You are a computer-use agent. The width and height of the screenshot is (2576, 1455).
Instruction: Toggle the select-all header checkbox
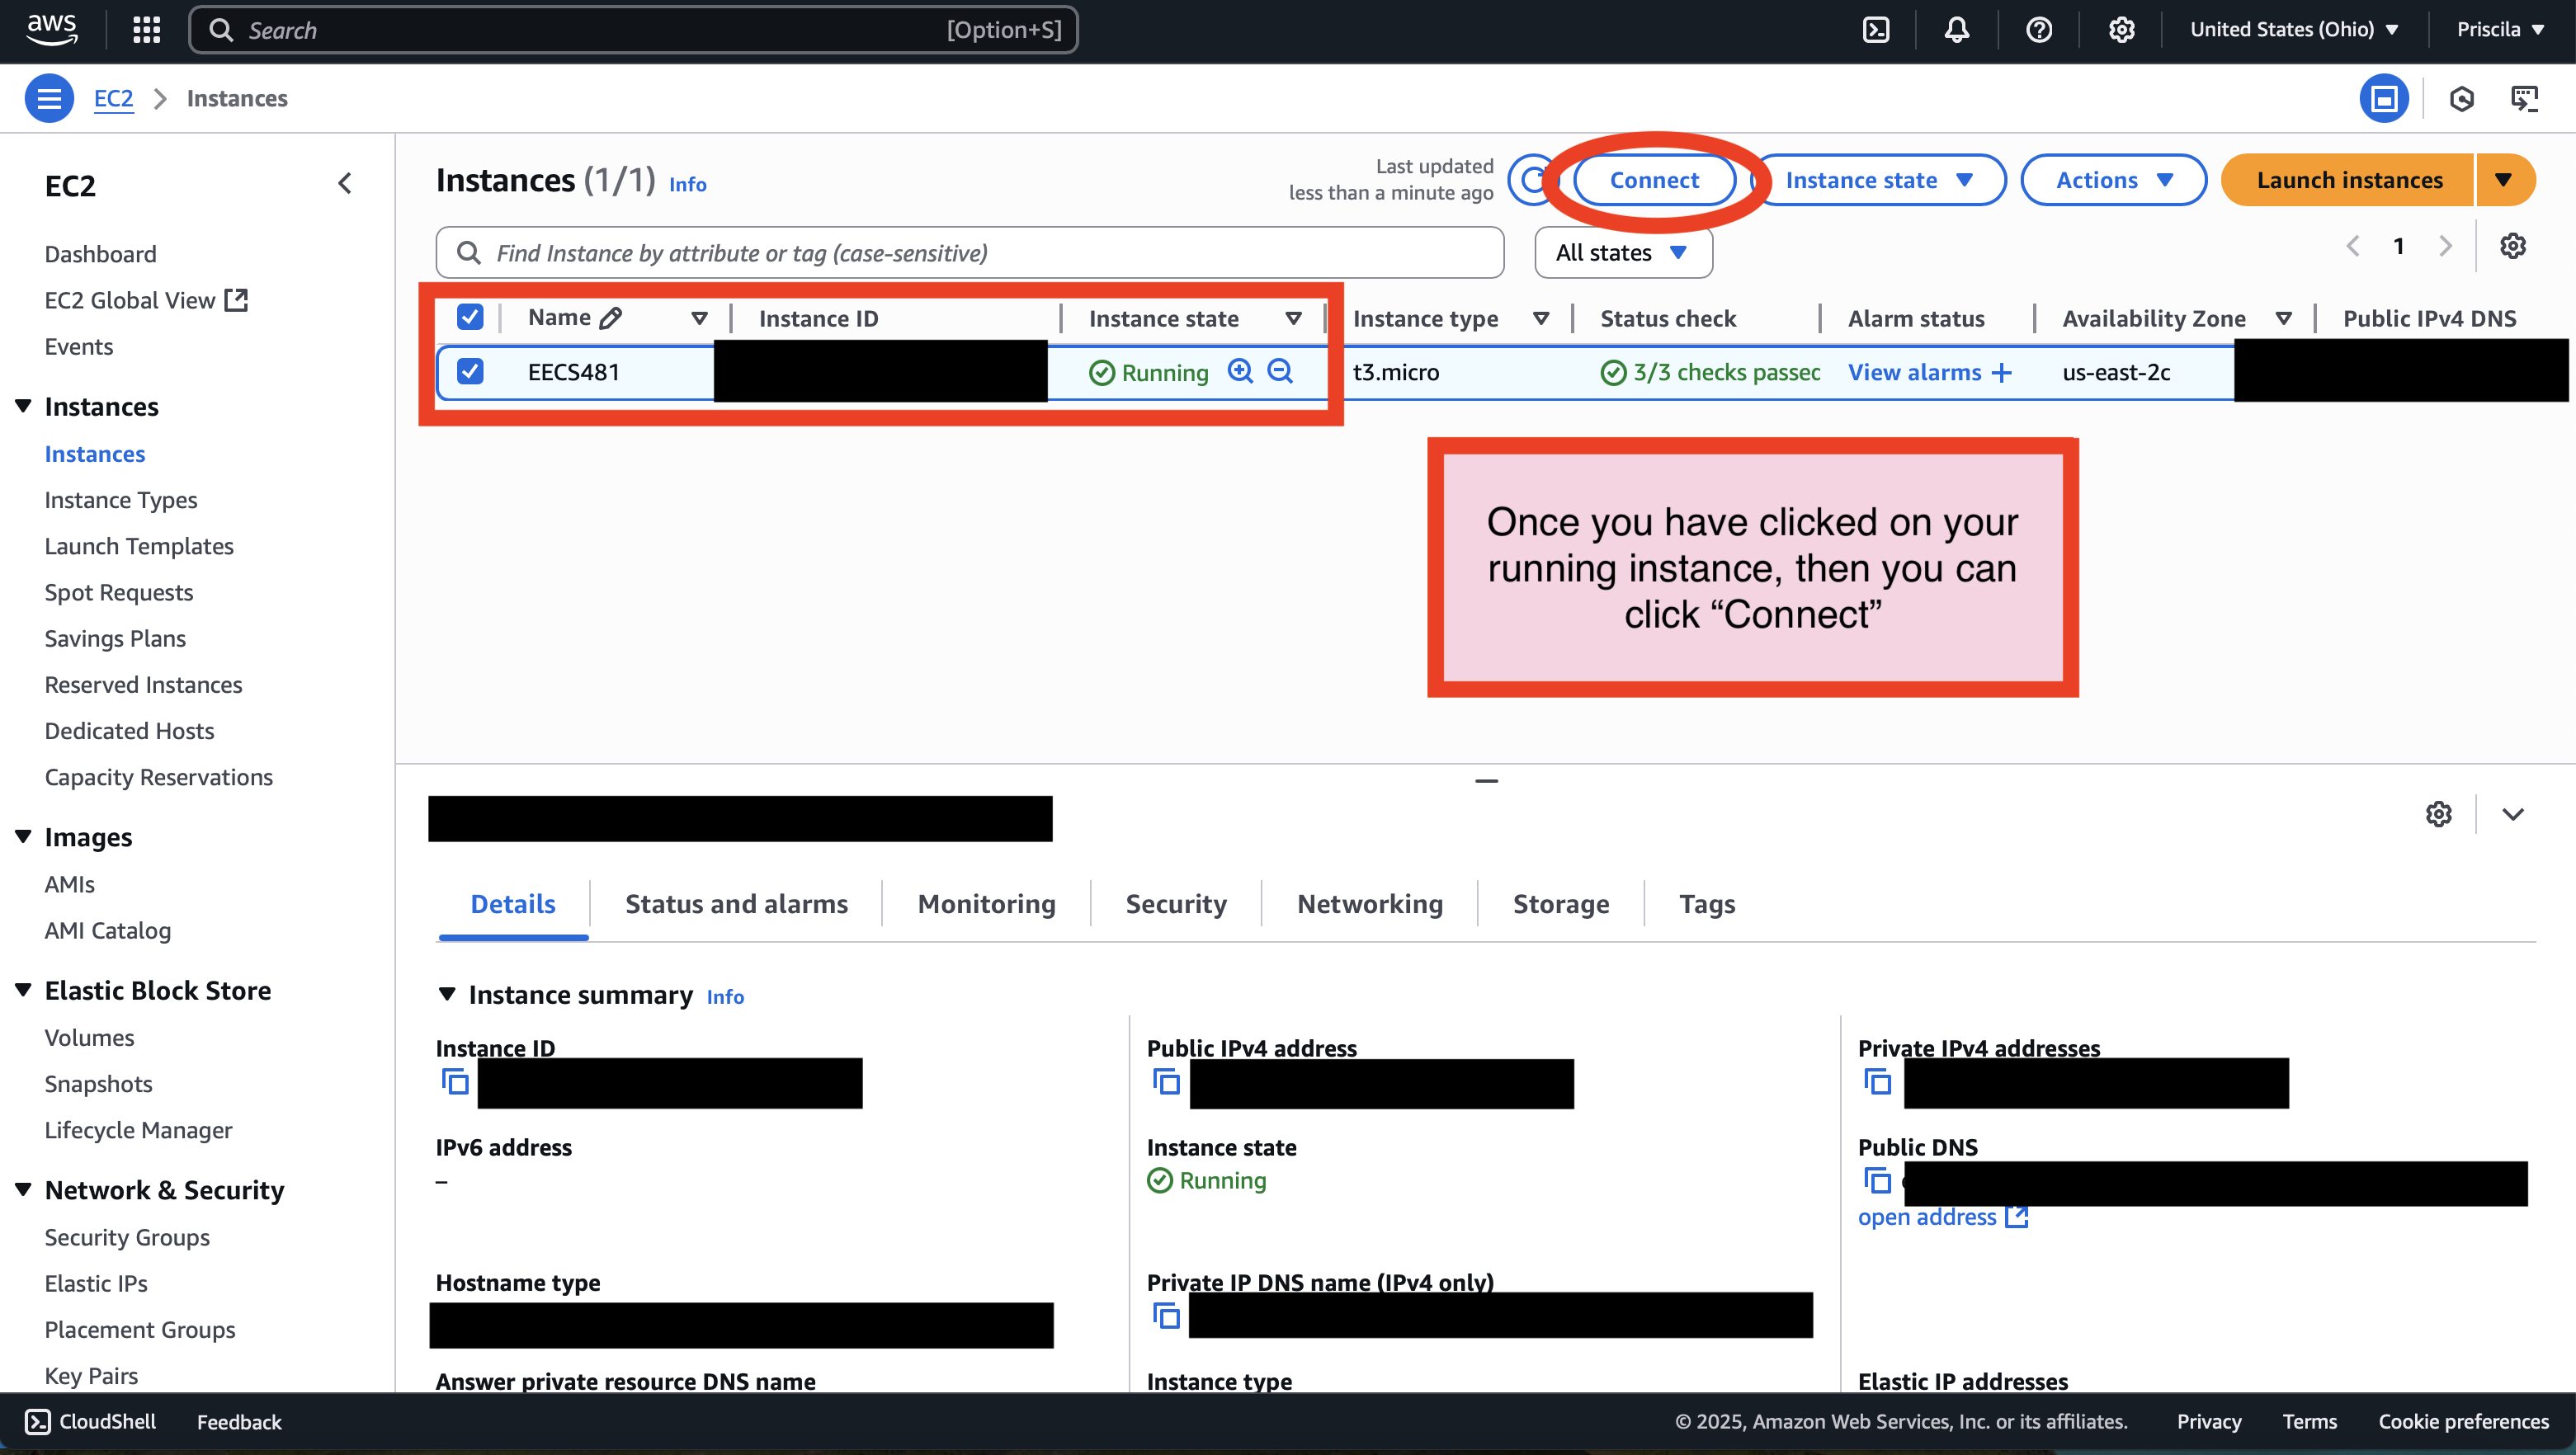470,317
